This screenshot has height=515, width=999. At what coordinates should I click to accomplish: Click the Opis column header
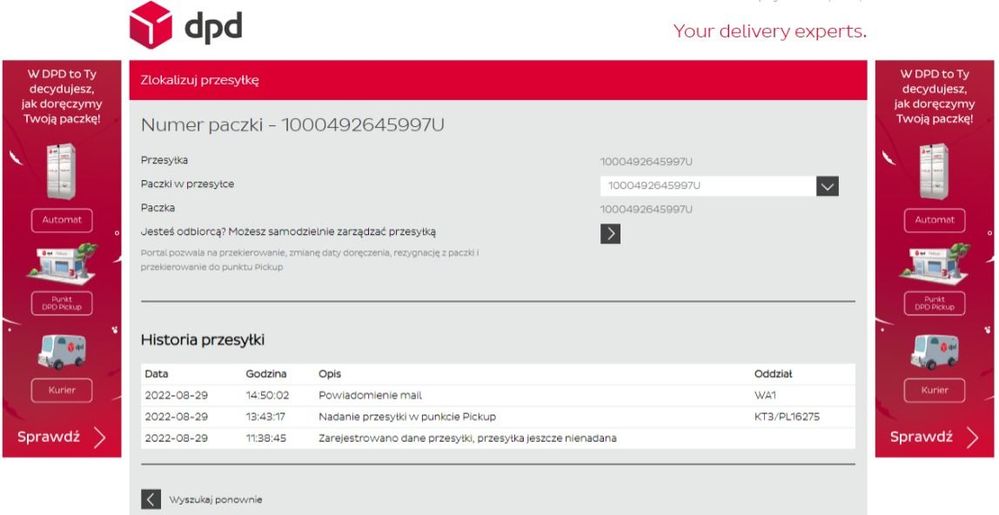330,374
